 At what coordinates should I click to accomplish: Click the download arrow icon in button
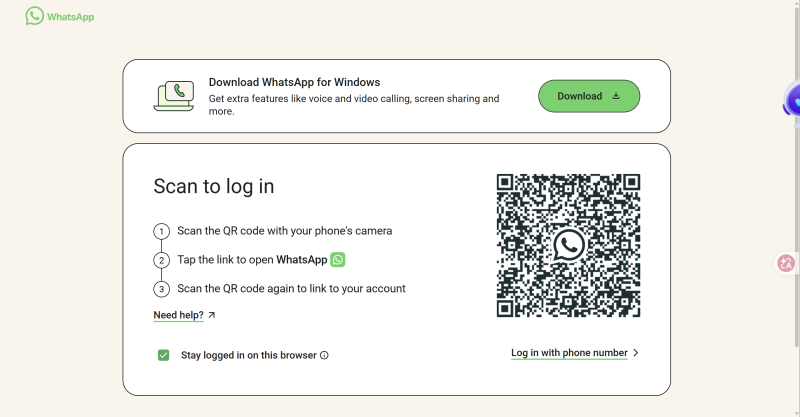pyautogui.click(x=616, y=96)
